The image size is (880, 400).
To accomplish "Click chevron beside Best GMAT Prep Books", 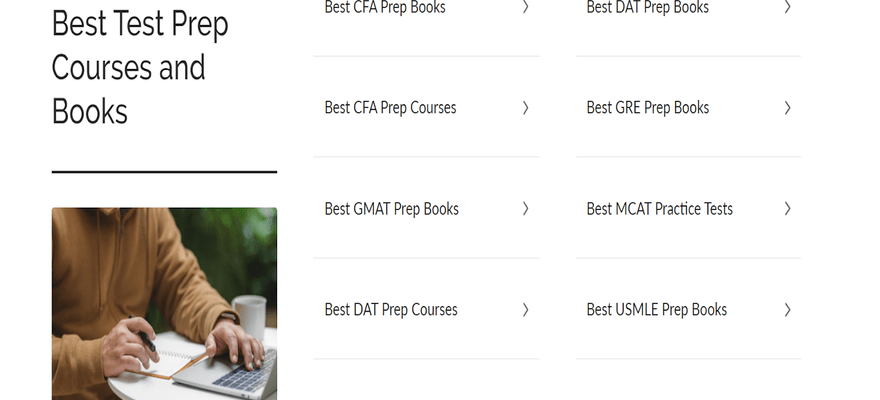I will click(525, 209).
